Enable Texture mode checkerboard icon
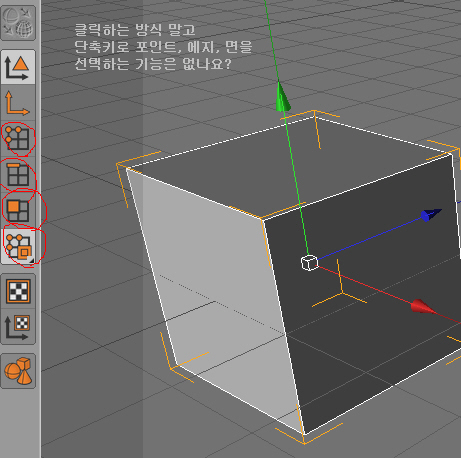This screenshot has width=461, height=458. click(18, 291)
